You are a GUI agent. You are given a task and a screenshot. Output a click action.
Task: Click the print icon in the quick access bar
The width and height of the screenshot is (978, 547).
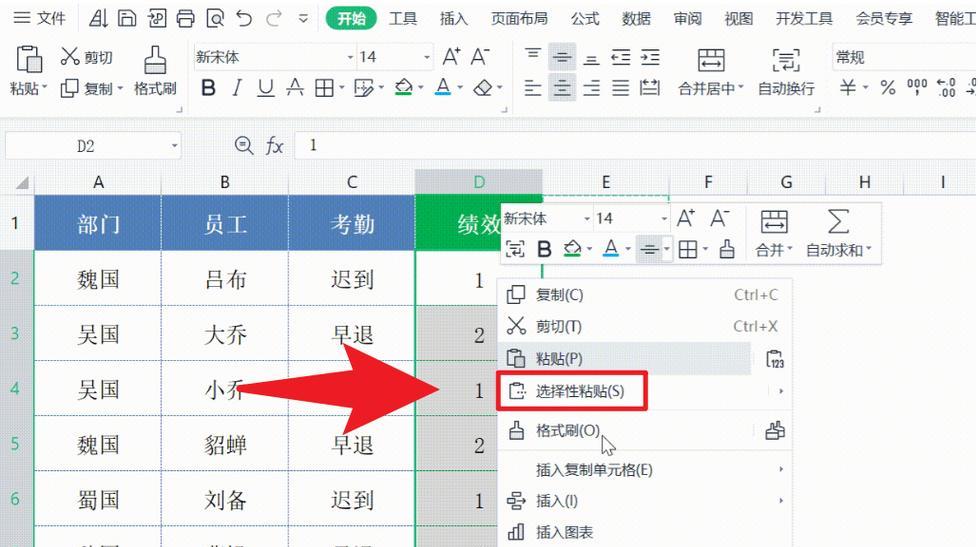pyautogui.click(x=185, y=18)
